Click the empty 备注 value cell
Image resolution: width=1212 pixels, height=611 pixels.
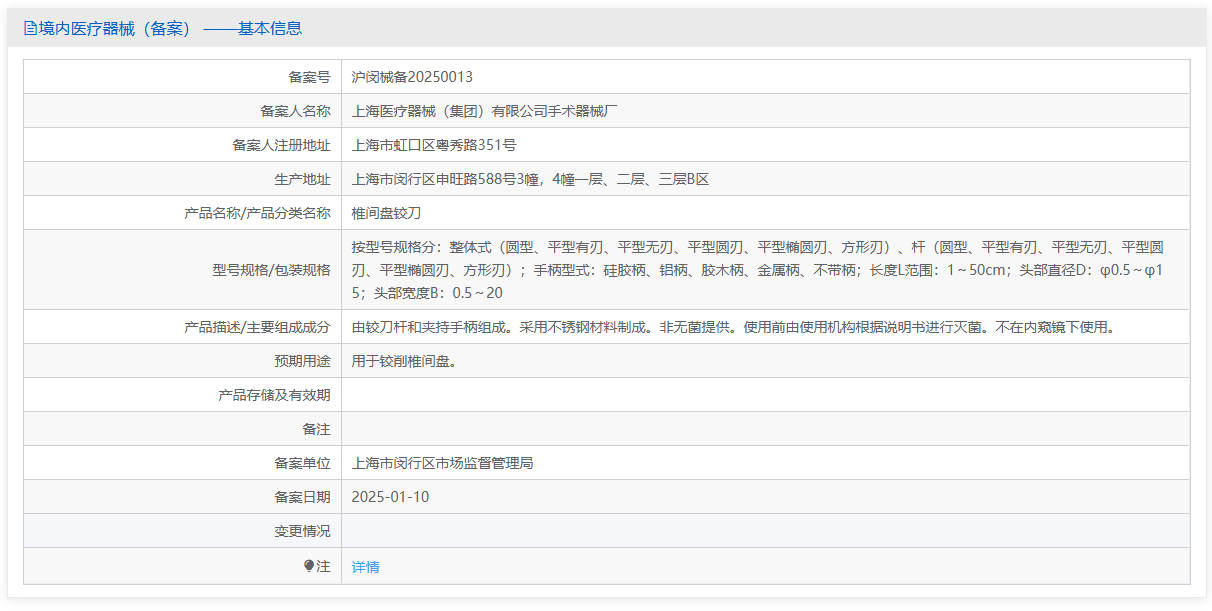click(x=765, y=429)
